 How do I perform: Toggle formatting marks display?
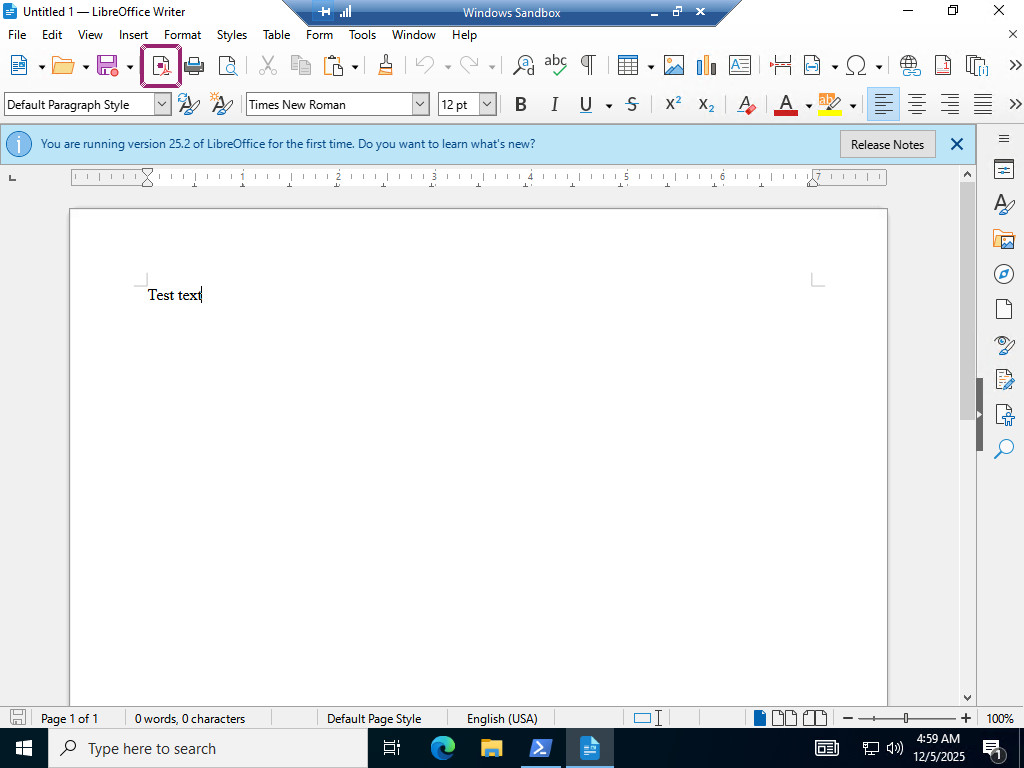(588, 66)
